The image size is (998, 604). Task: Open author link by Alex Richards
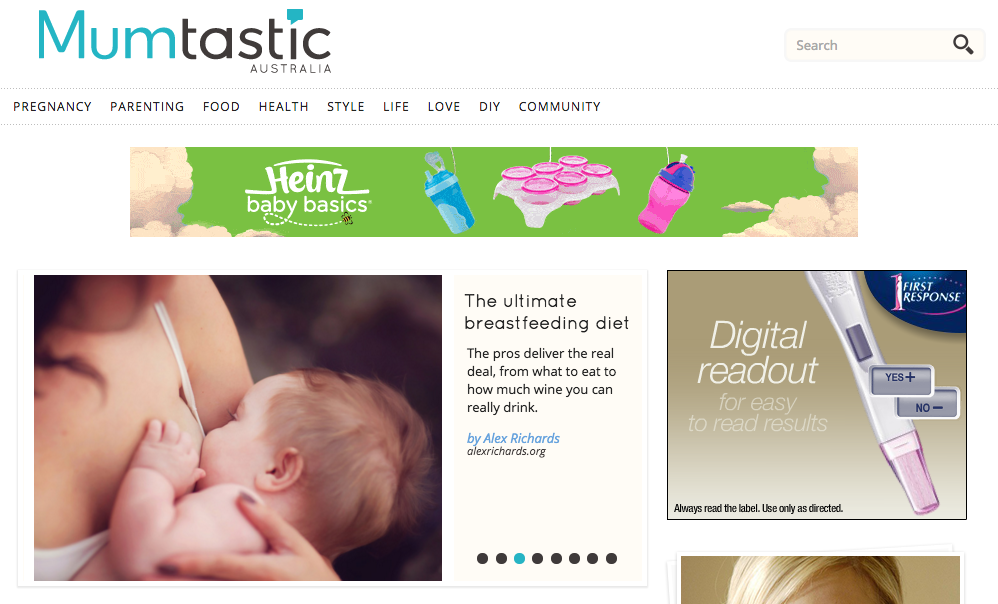513,439
